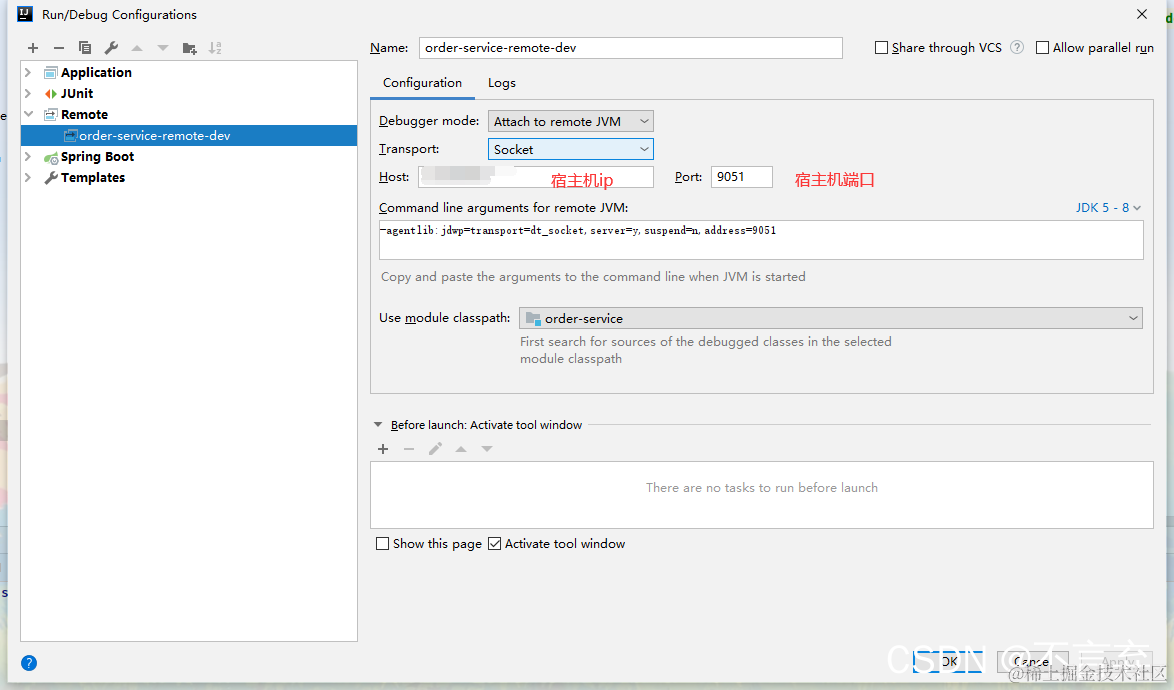Click help icon next to Share through VCS
This screenshot has width=1174, height=690.
tap(1017, 47)
